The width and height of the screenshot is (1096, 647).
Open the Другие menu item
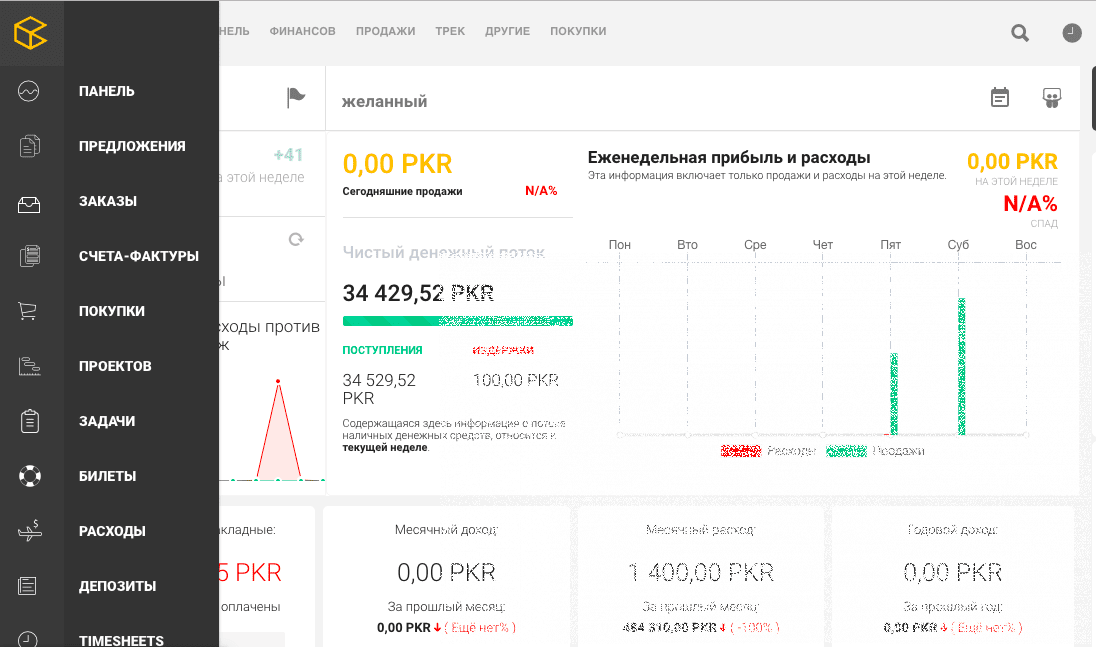(x=507, y=31)
